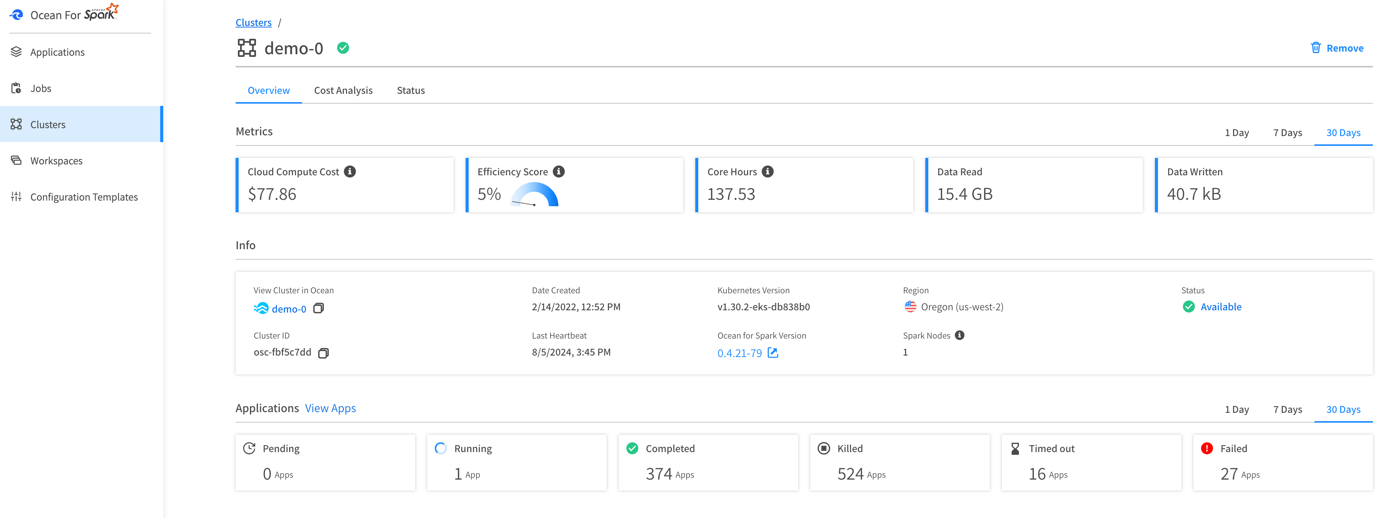Click the Running spinner icon

[x=441, y=448]
